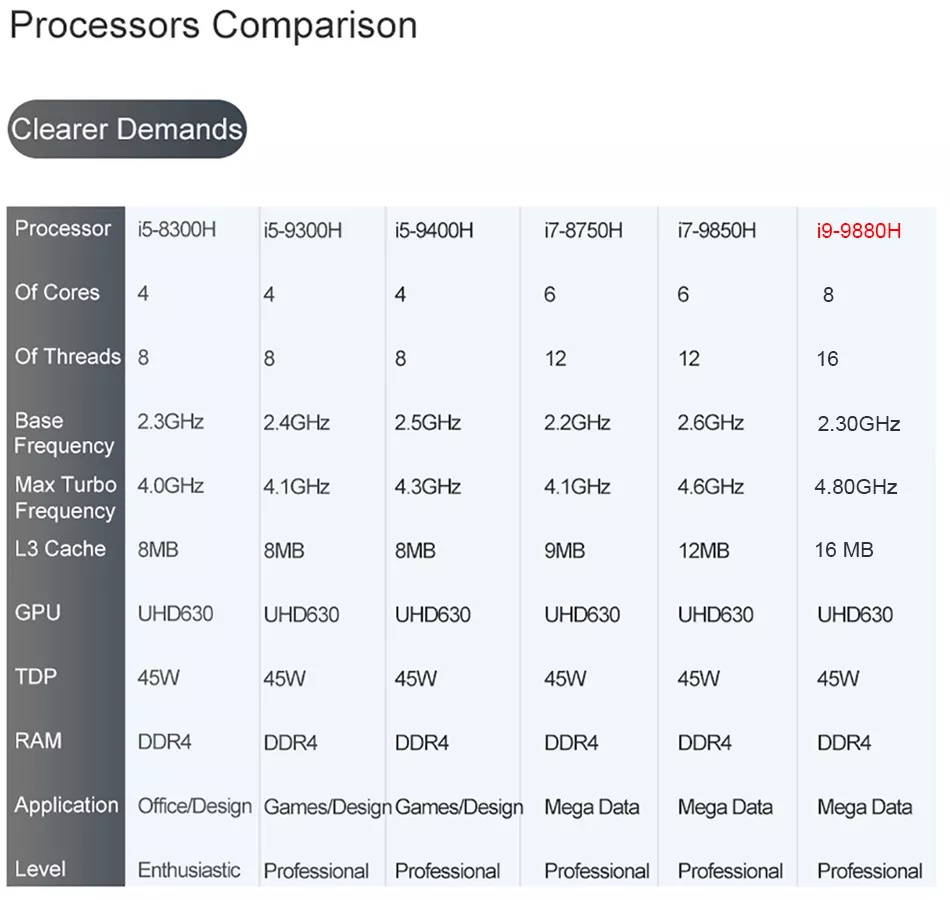Choose the i5-9400H column header
This screenshot has width=950, height=900.
pyautogui.click(x=434, y=231)
